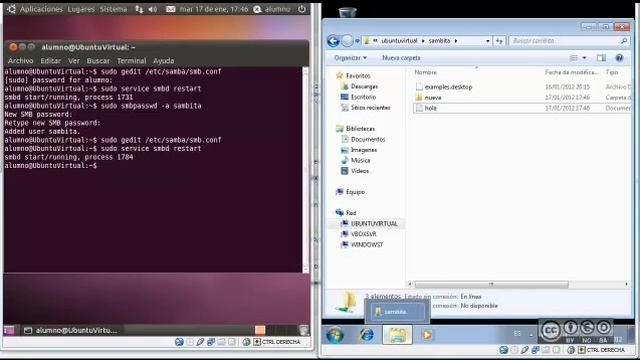Open the Sistema menu in the Ubuntu panel

(x=113, y=9)
